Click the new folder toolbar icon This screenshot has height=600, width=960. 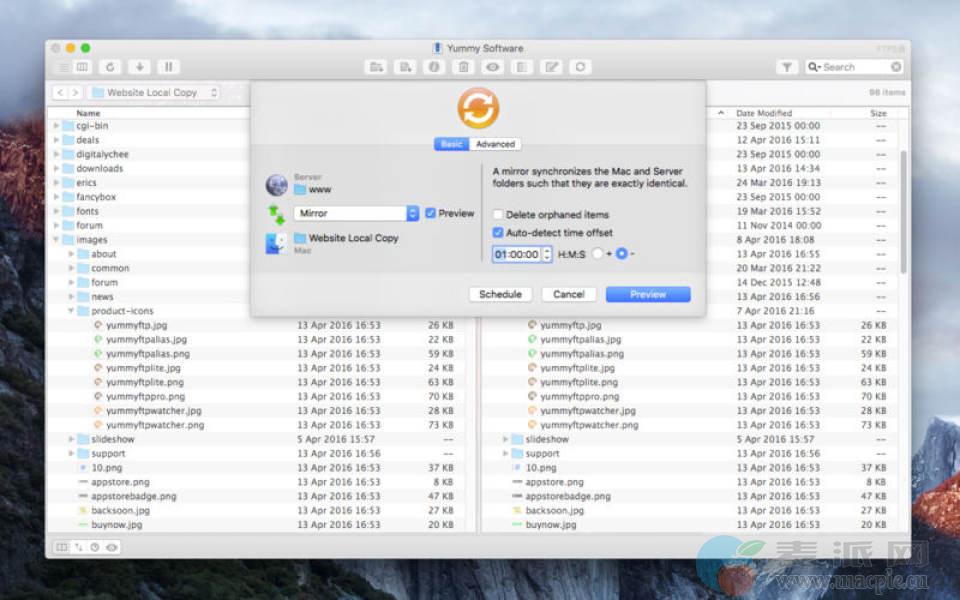point(376,67)
